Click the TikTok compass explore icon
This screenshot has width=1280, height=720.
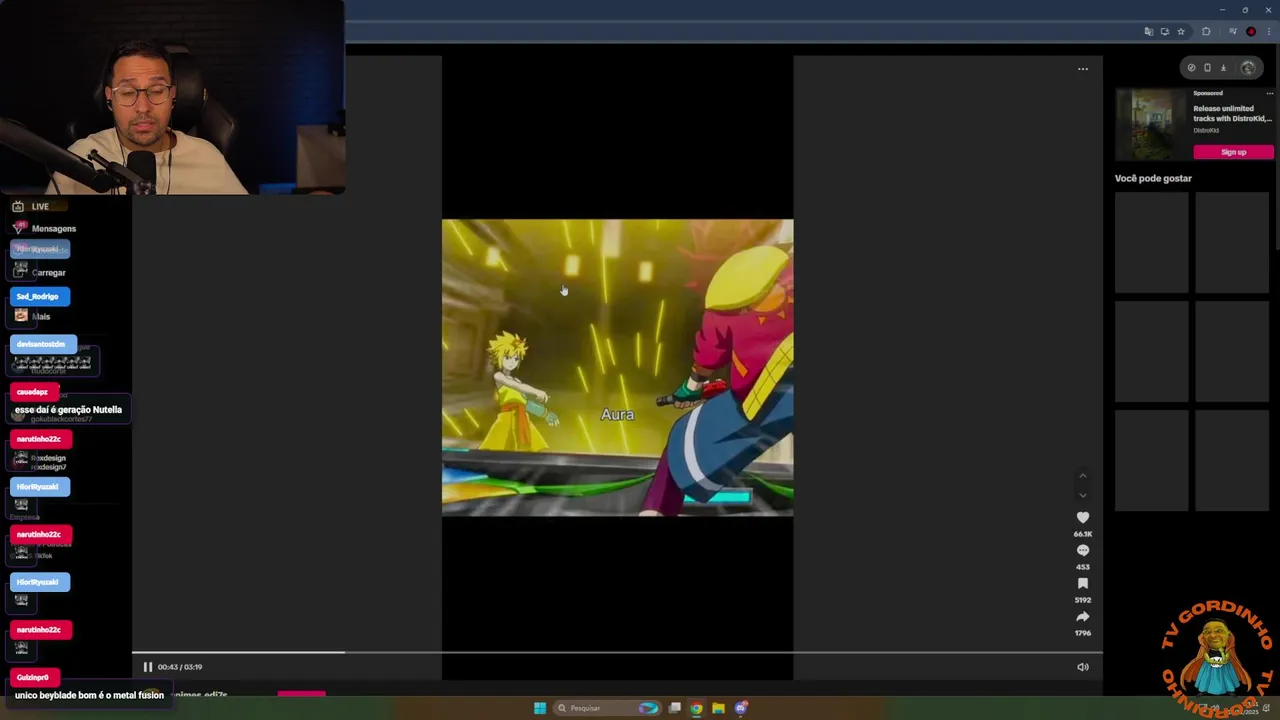(x=1191, y=68)
